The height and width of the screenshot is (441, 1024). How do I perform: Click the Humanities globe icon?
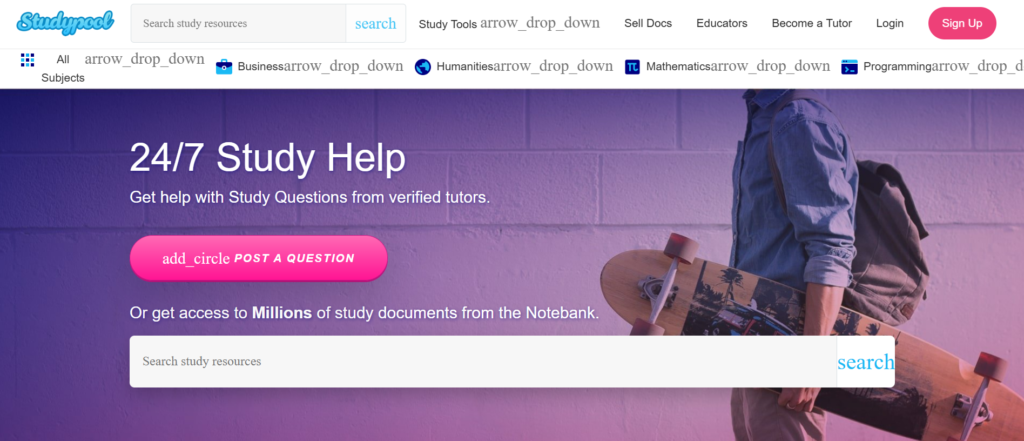(x=423, y=67)
